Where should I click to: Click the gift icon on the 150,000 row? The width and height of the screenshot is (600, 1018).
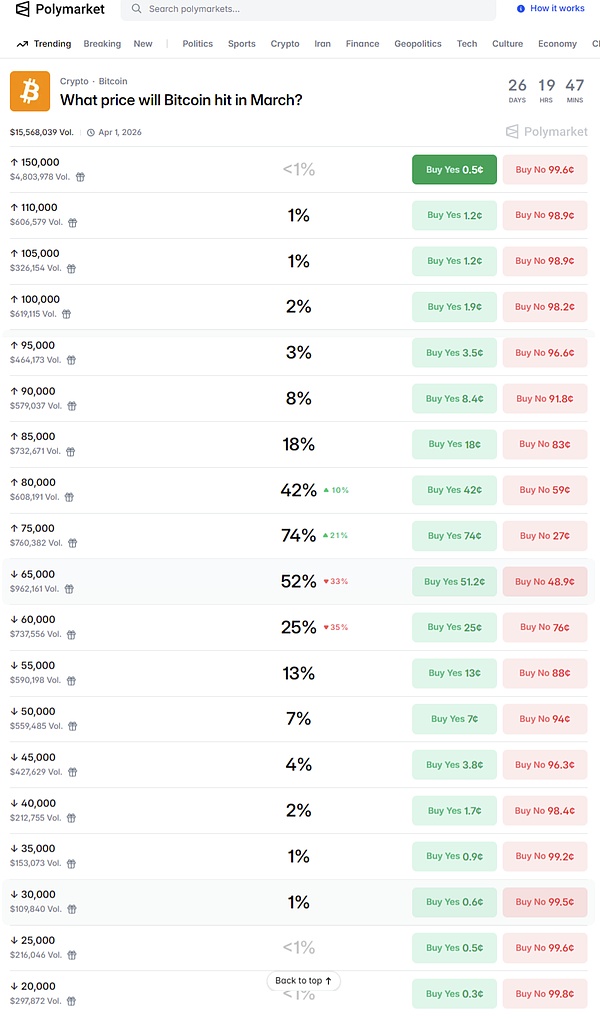tap(80, 177)
